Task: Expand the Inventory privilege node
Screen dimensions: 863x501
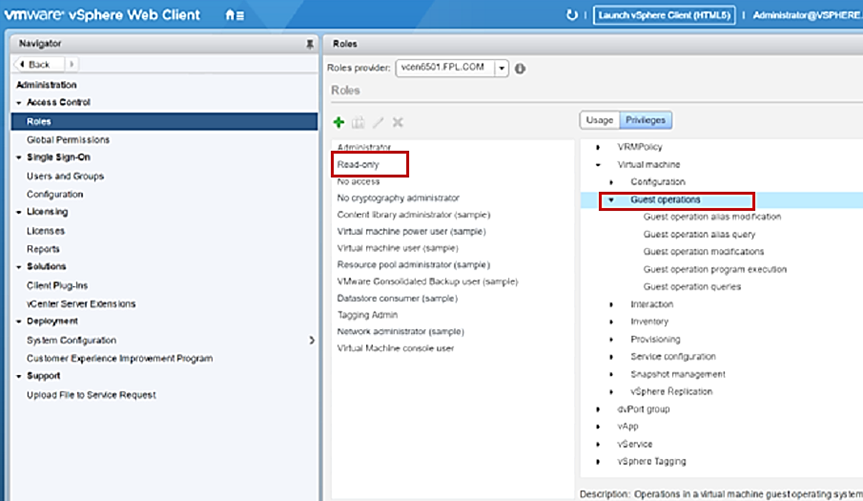Action: (611, 322)
